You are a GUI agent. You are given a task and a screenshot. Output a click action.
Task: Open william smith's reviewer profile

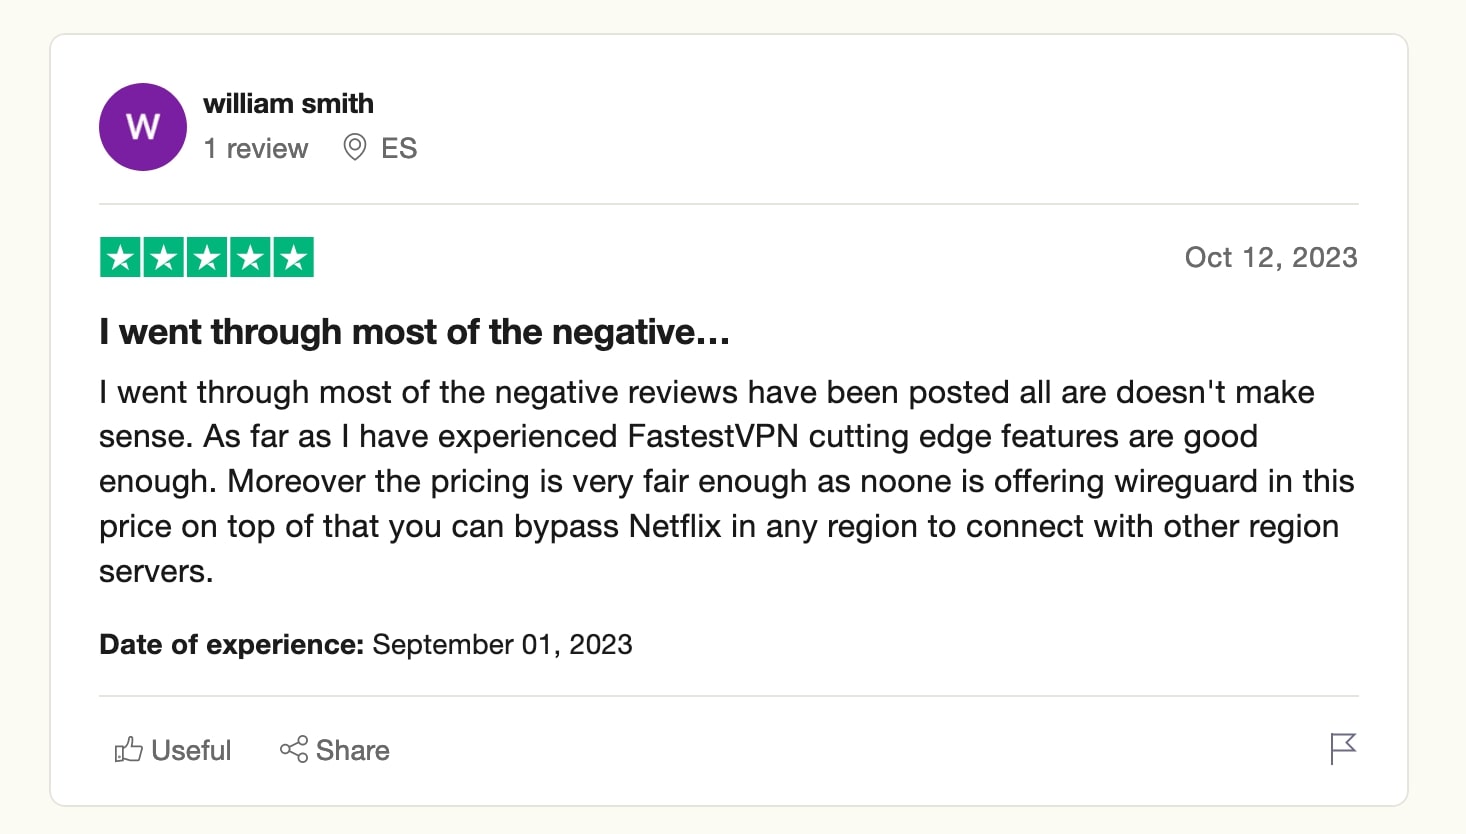(288, 104)
